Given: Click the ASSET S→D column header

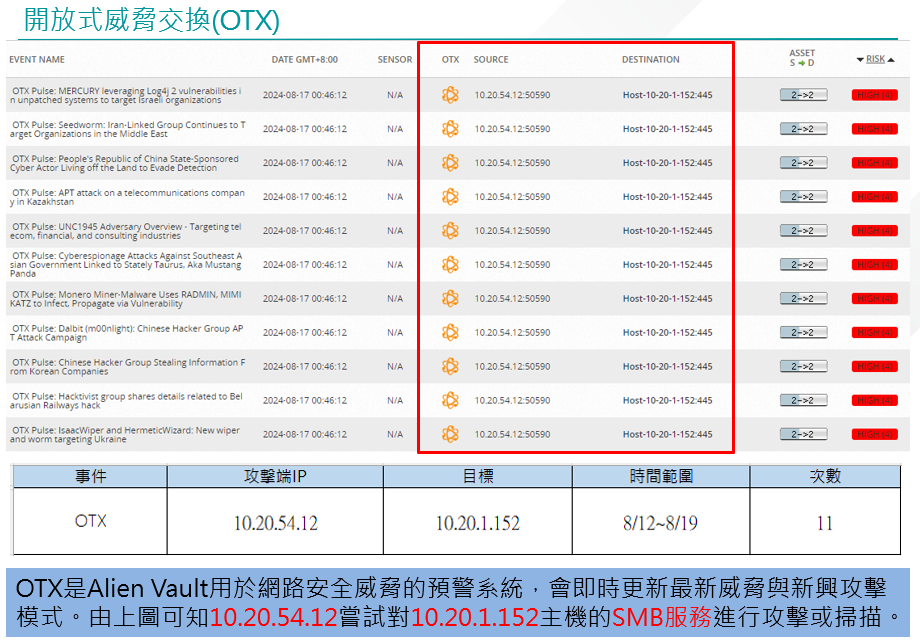Looking at the screenshot, I should pos(802,58).
